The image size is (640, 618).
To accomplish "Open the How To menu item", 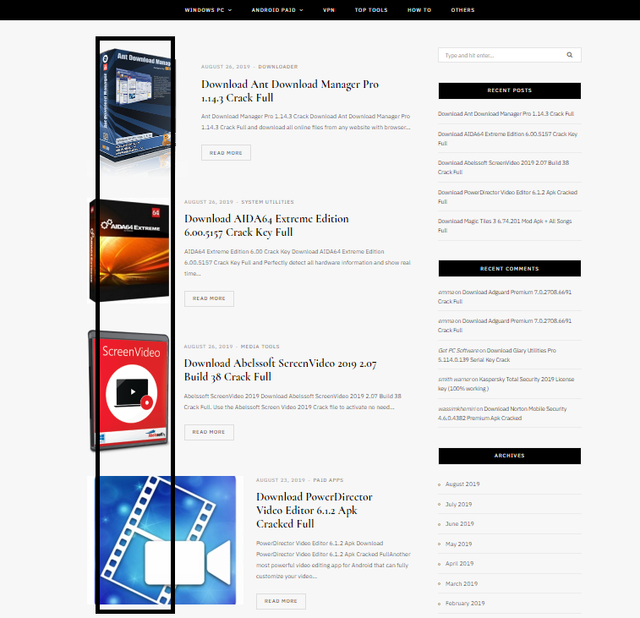I will tap(419, 10).
